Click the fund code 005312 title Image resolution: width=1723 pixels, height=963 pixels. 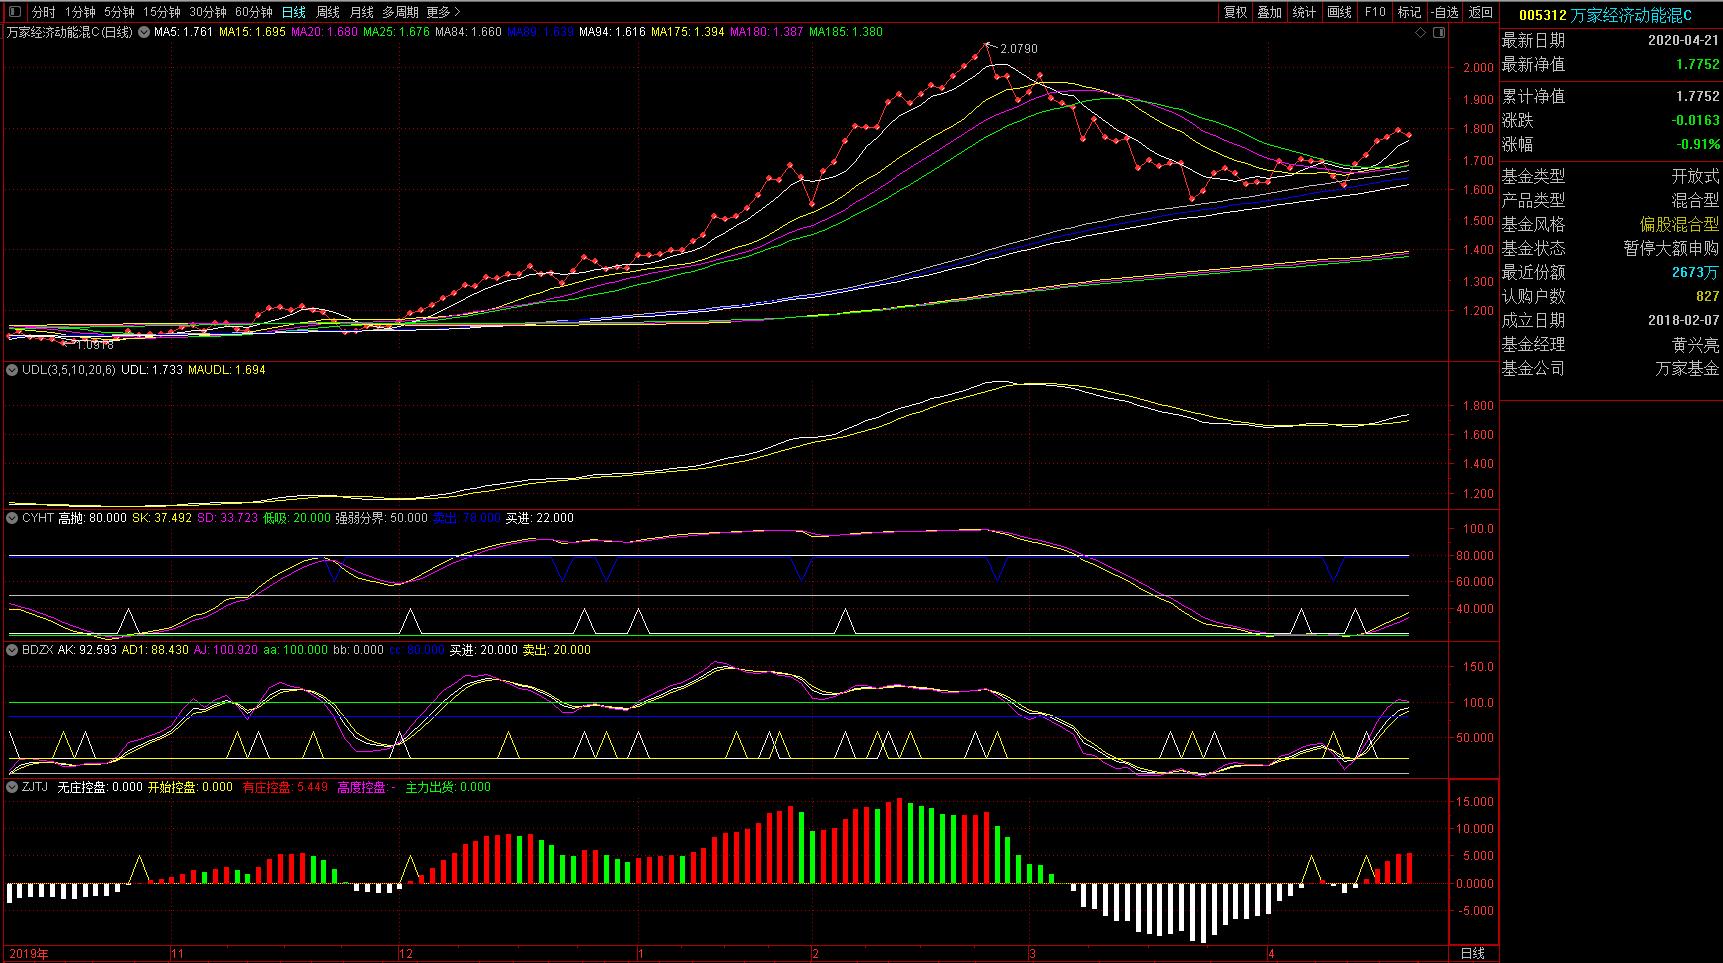tap(1541, 15)
